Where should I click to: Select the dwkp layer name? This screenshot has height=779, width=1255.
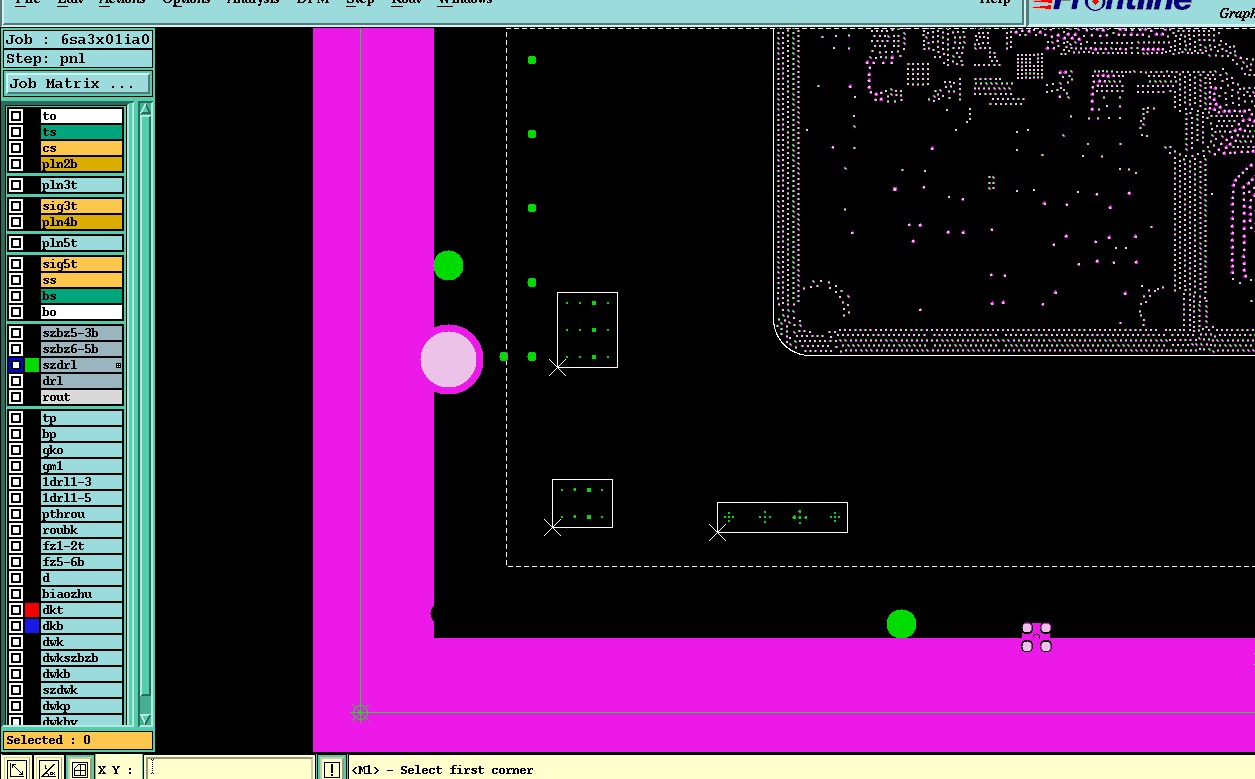[x=82, y=706]
